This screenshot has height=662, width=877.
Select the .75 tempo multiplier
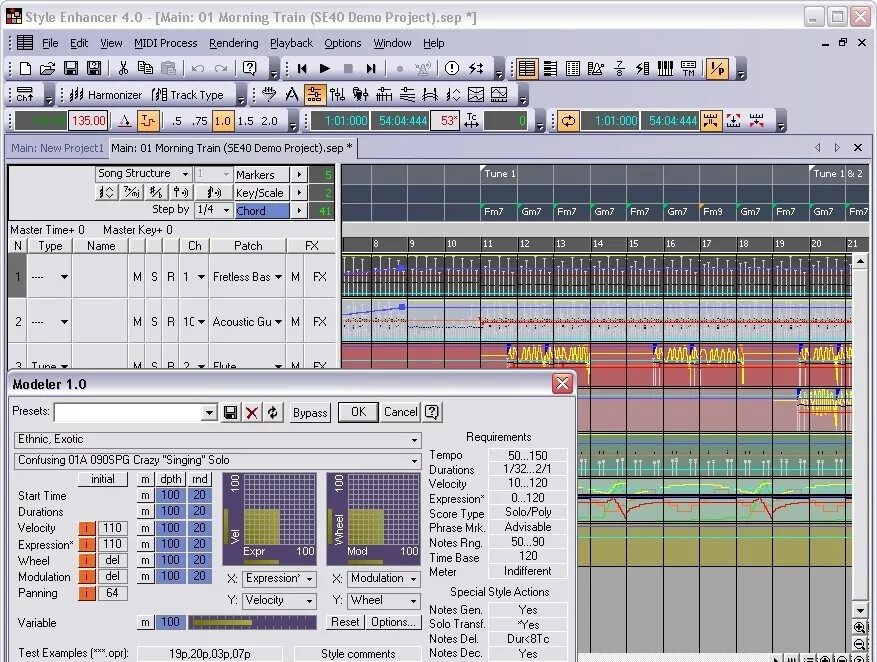(x=200, y=120)
